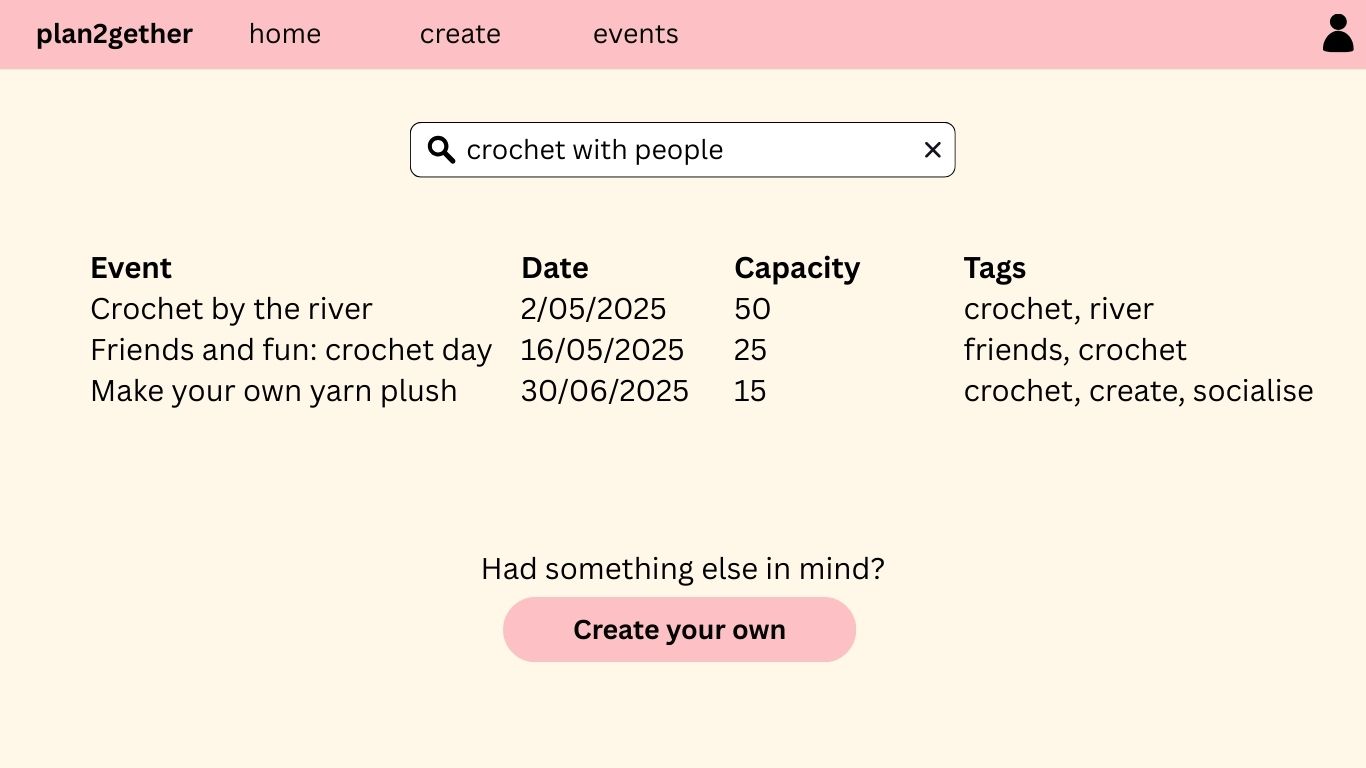Select the 30/06/2025 date entry
The width and height of the screenshot is (1366, 768).
point(605,391)
